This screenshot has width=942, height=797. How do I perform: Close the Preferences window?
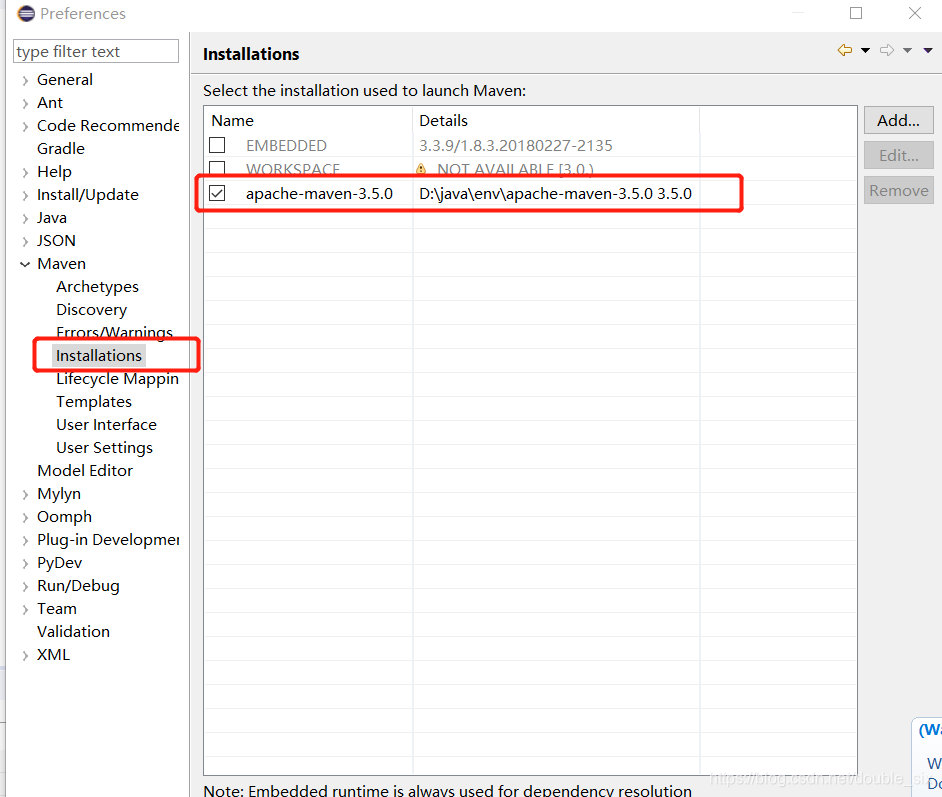pyautogui.click(x=914, y=13)
